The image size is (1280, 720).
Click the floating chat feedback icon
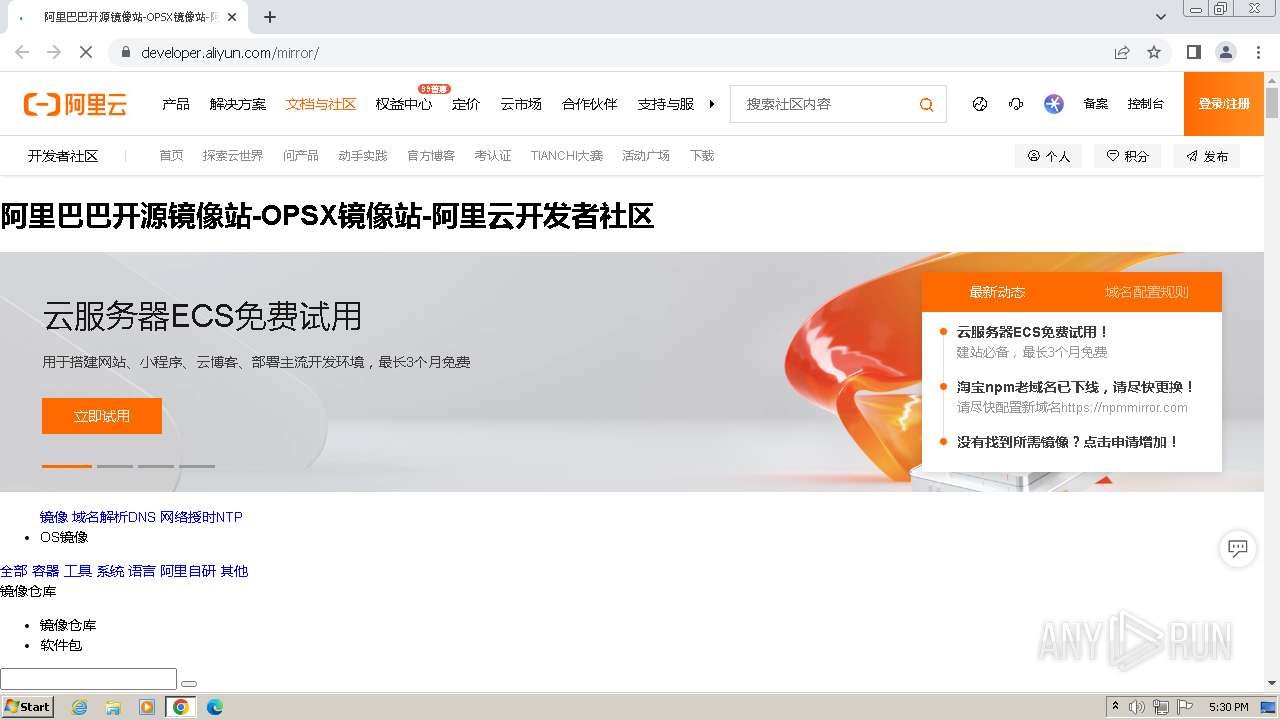(x=1238, y=548)
